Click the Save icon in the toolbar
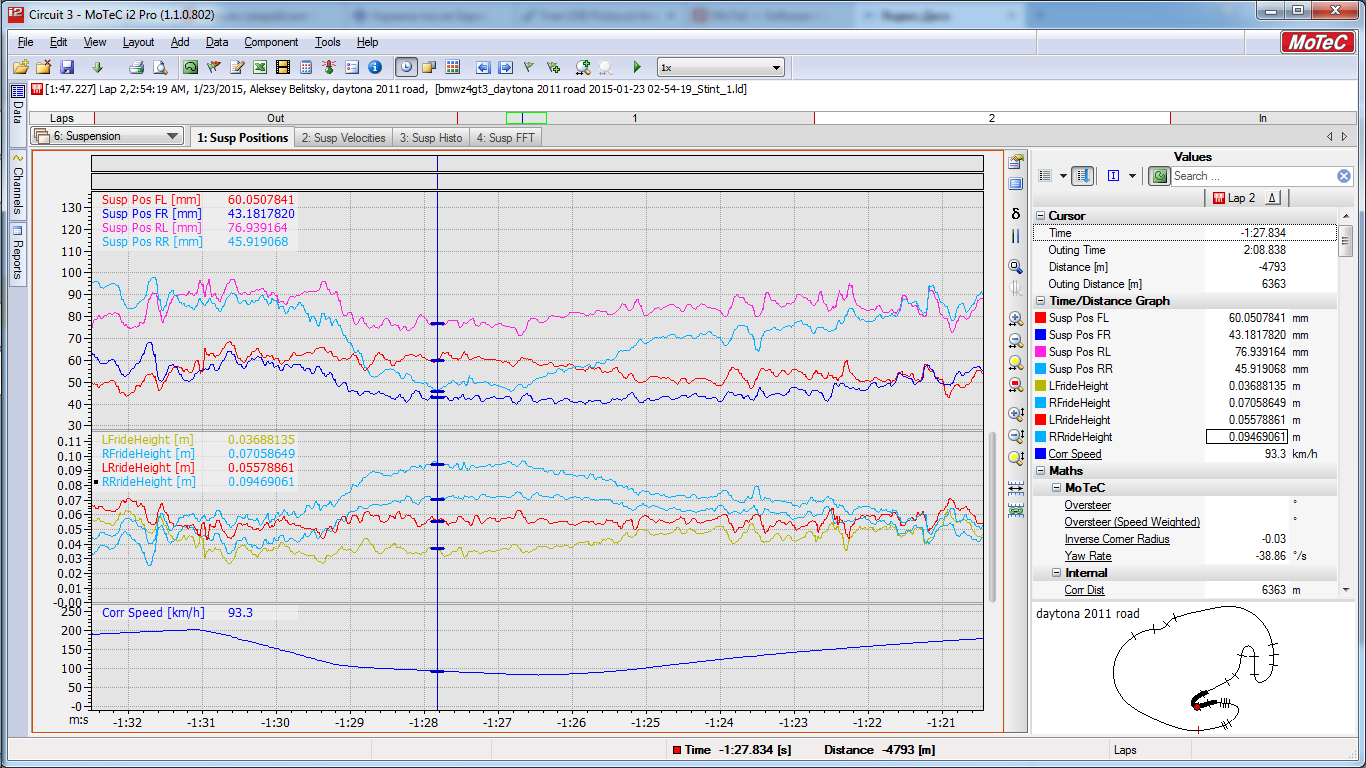This screenshot has height=768, width=1366. [67, 67]
